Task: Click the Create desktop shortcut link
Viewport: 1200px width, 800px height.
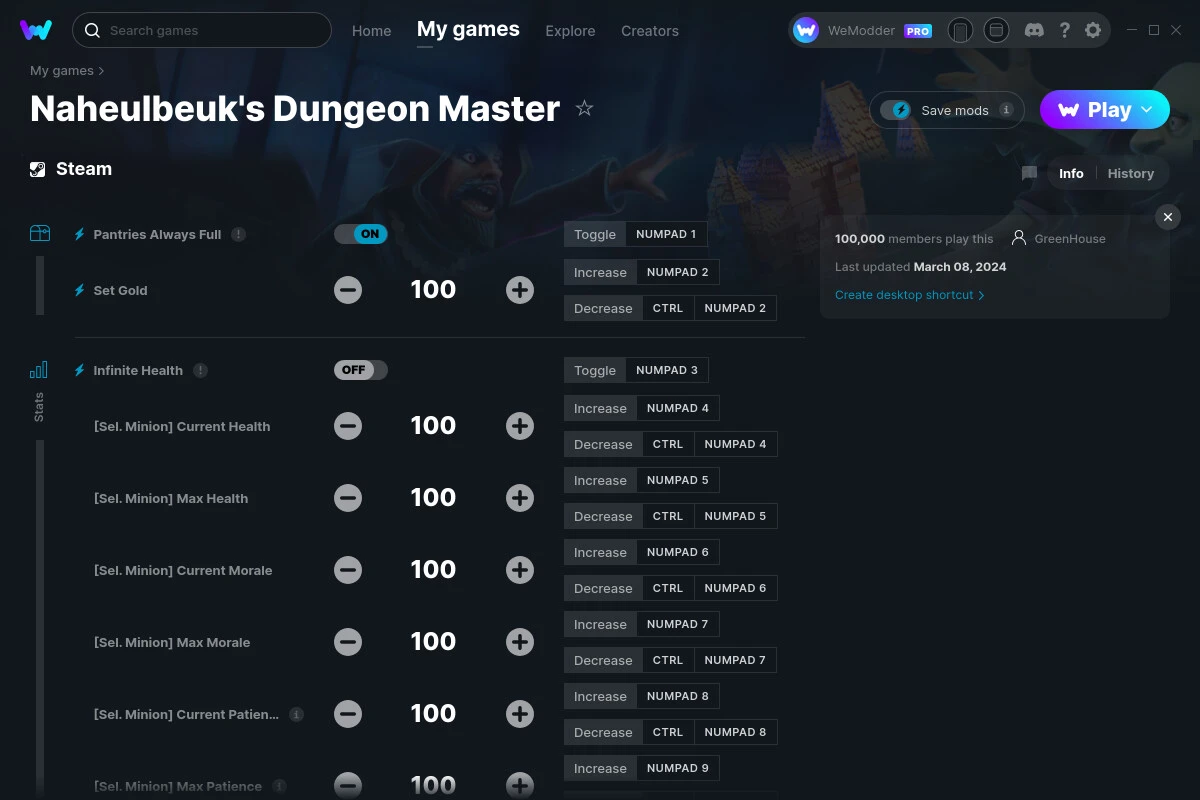Action: (904, 294)
